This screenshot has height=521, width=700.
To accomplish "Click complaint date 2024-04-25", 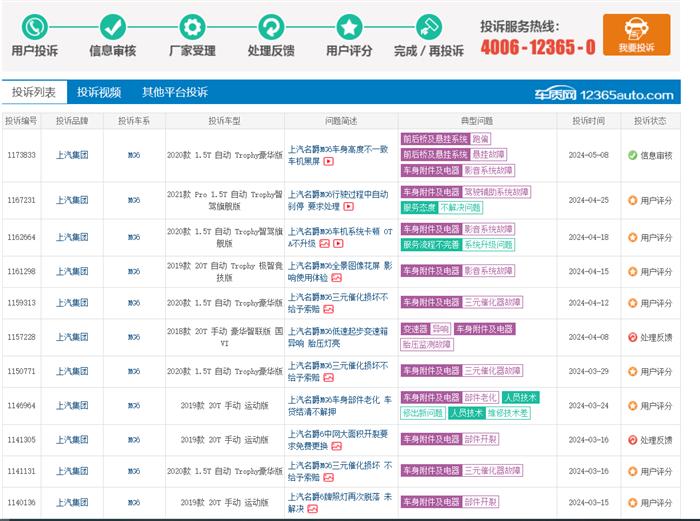I will (588, 200).
